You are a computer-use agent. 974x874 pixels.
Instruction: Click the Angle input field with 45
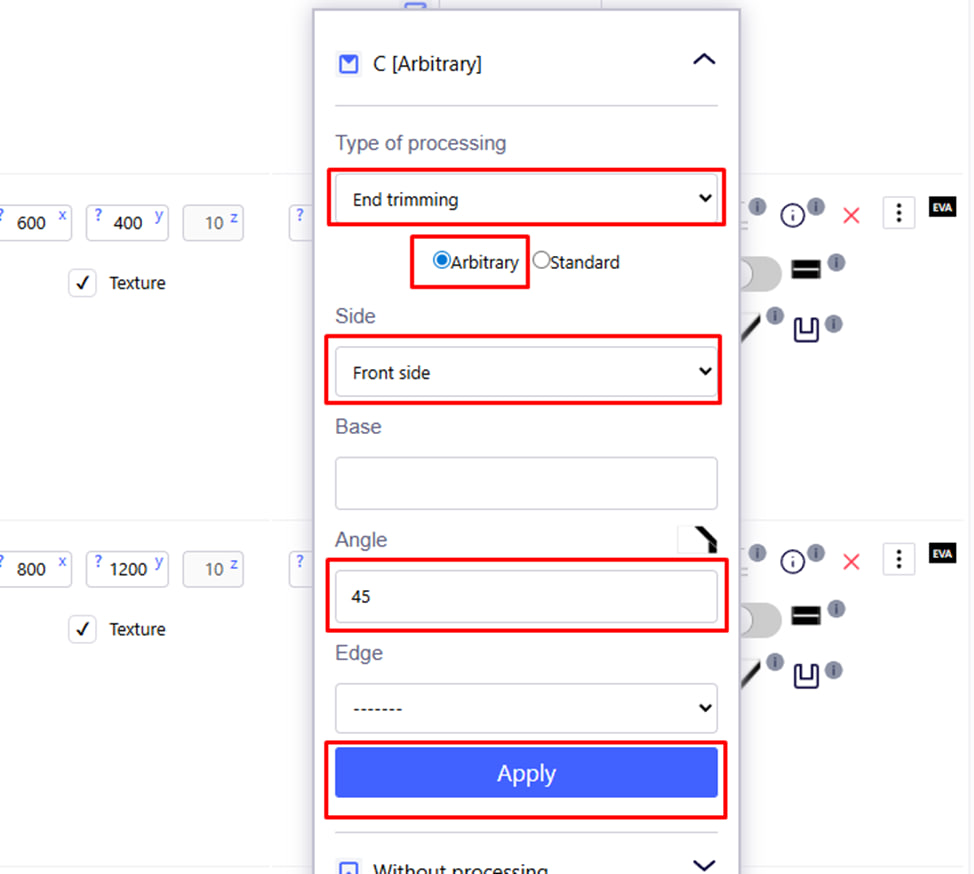pyautogui.click(x=526, y=597)
